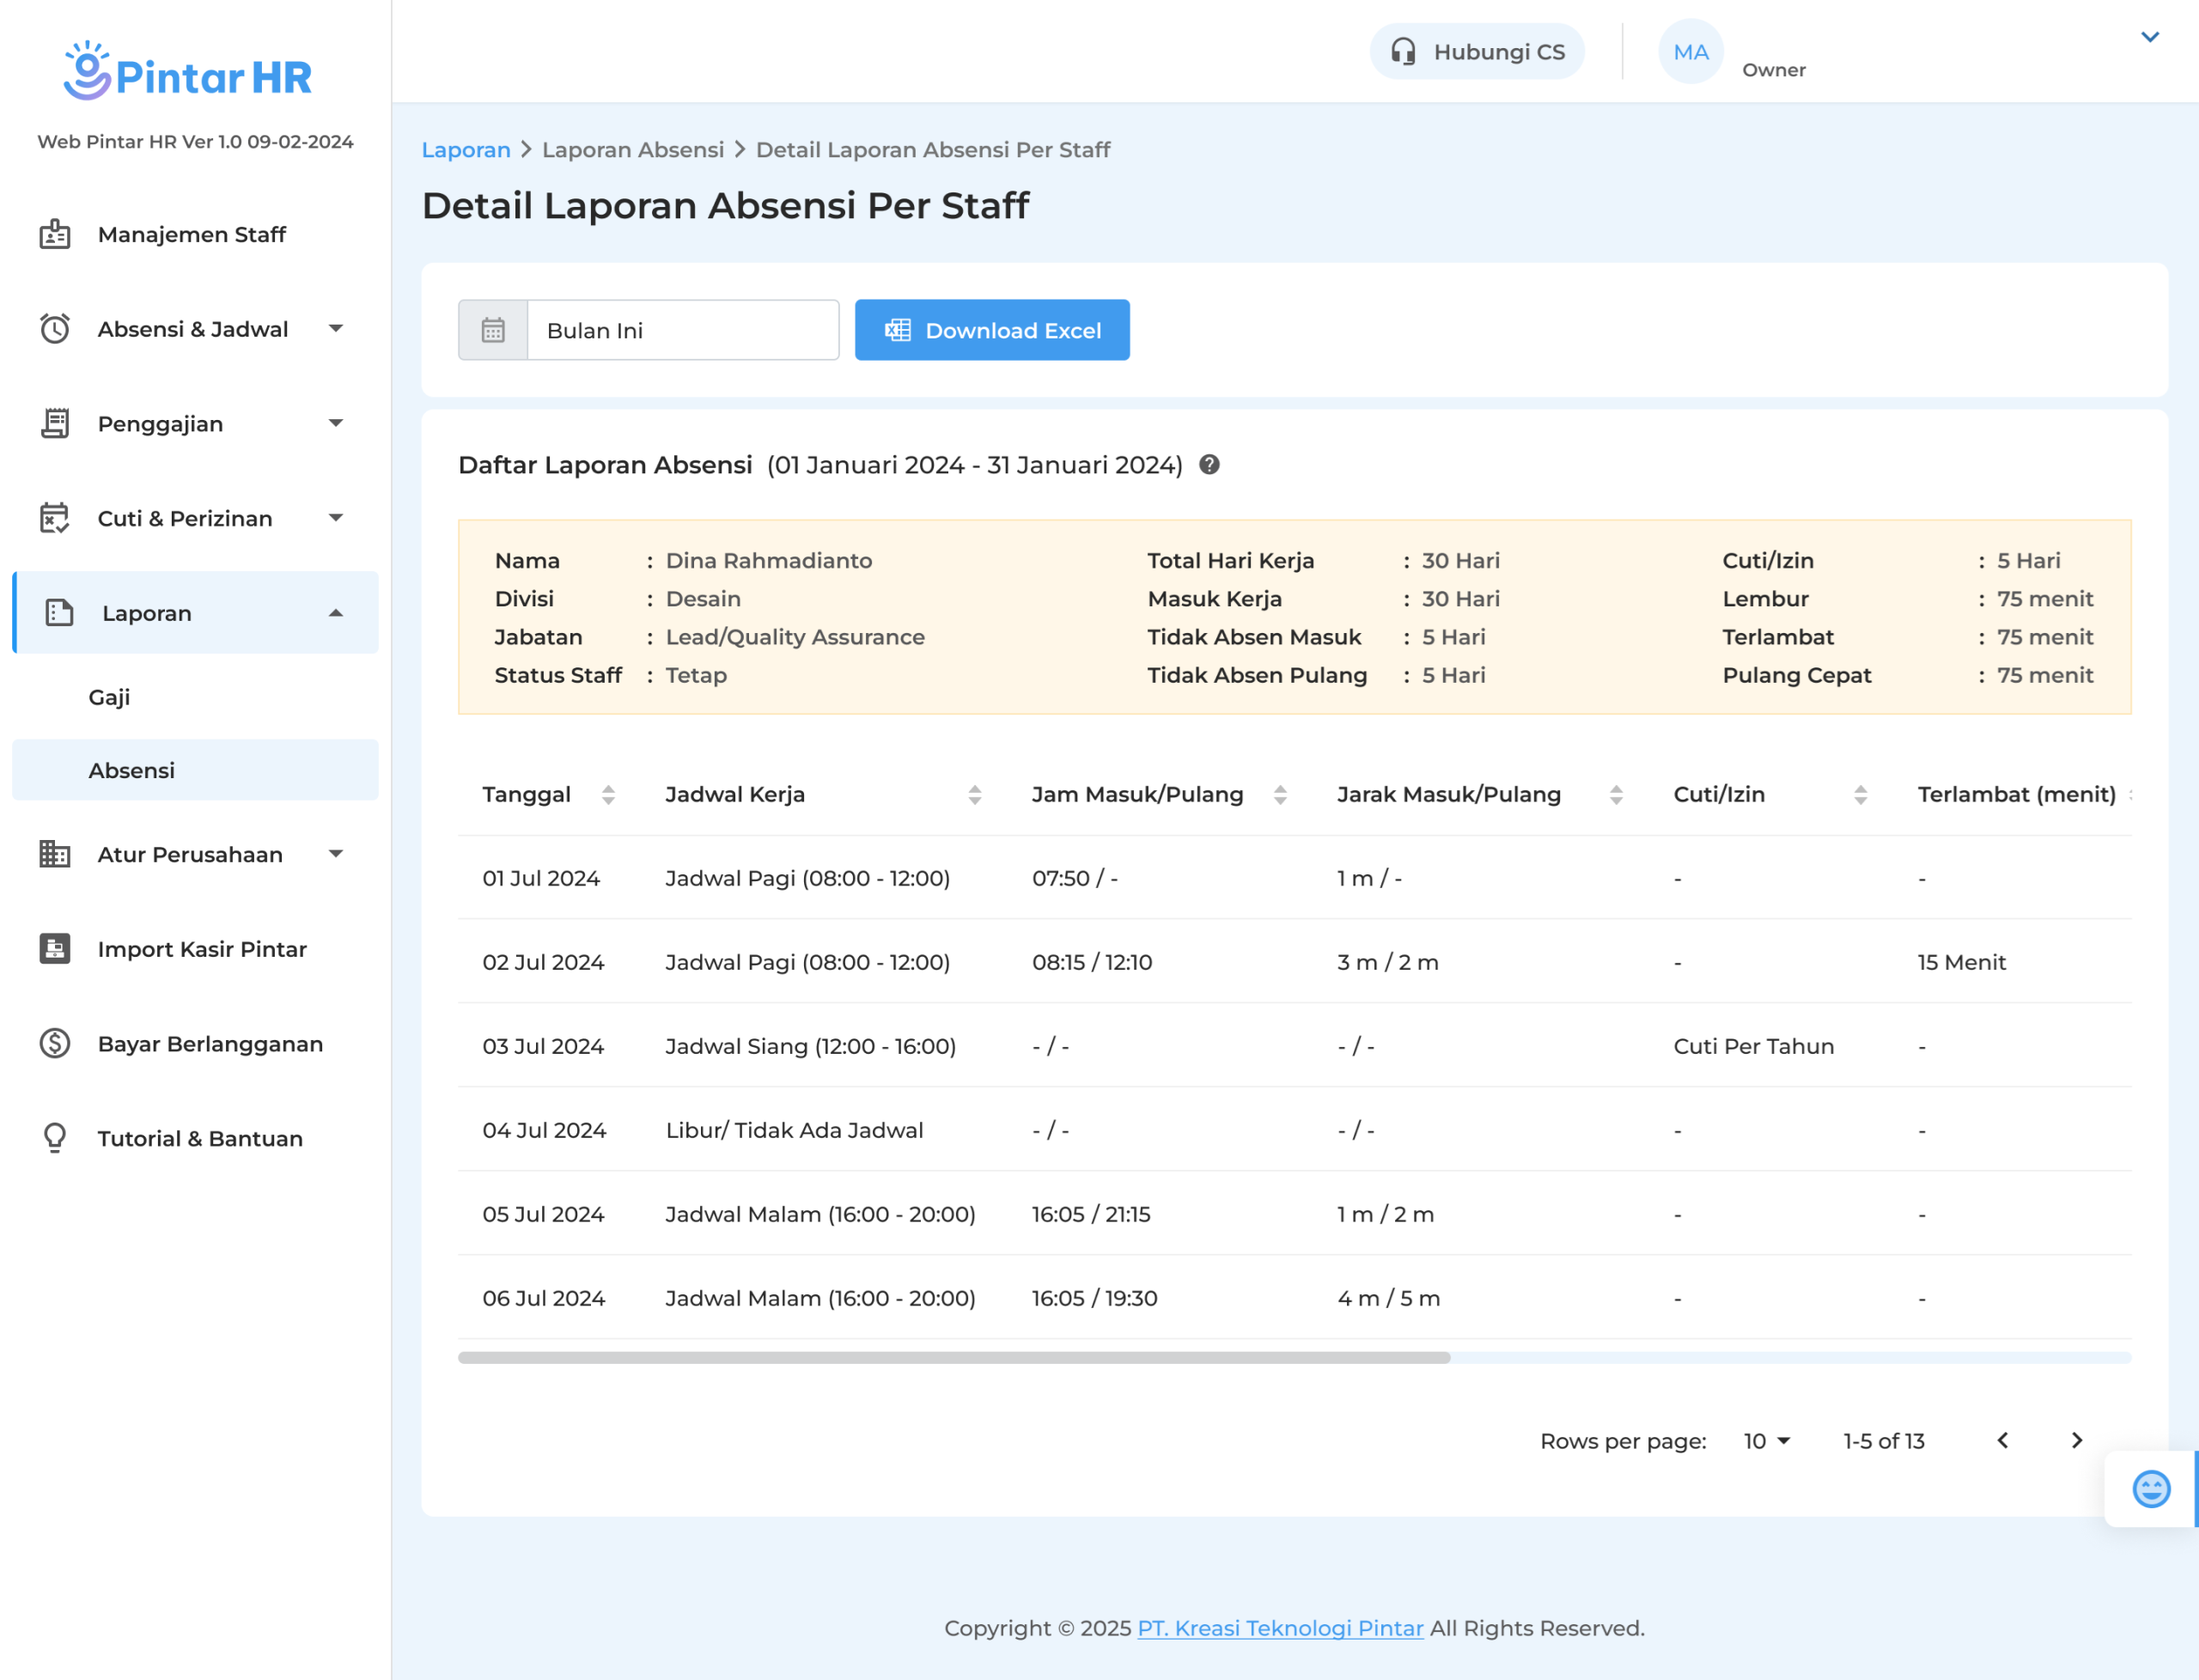Click the Cuti & Perizinan calendar icon
Image resolution: width=2199 pixels, height=1680 pixels.
[55, 518]
